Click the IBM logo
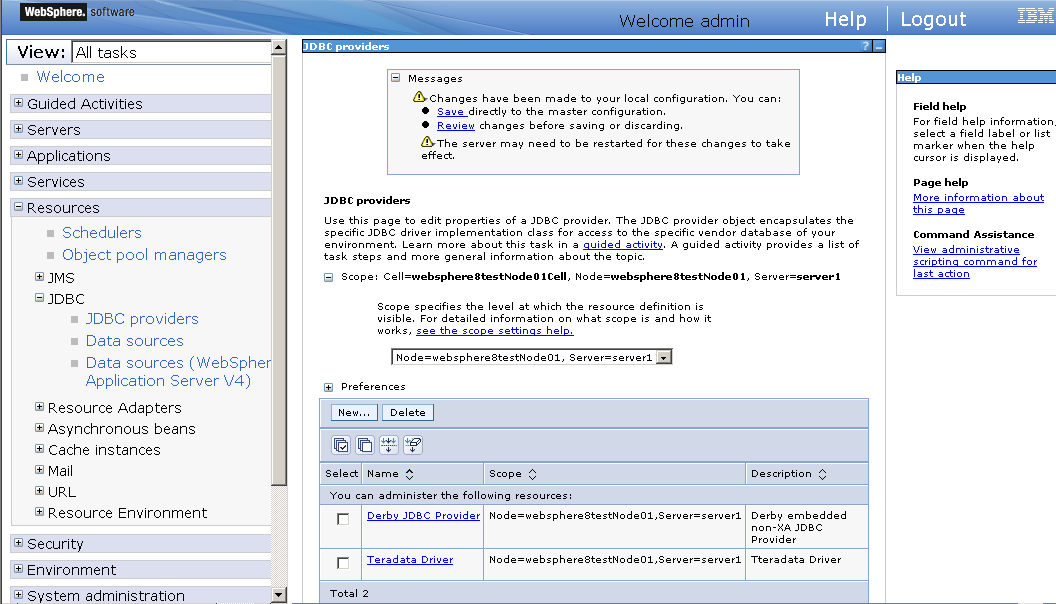Image resolution: width=1056 pixels, height=604 pixels. click(1035, 15)
